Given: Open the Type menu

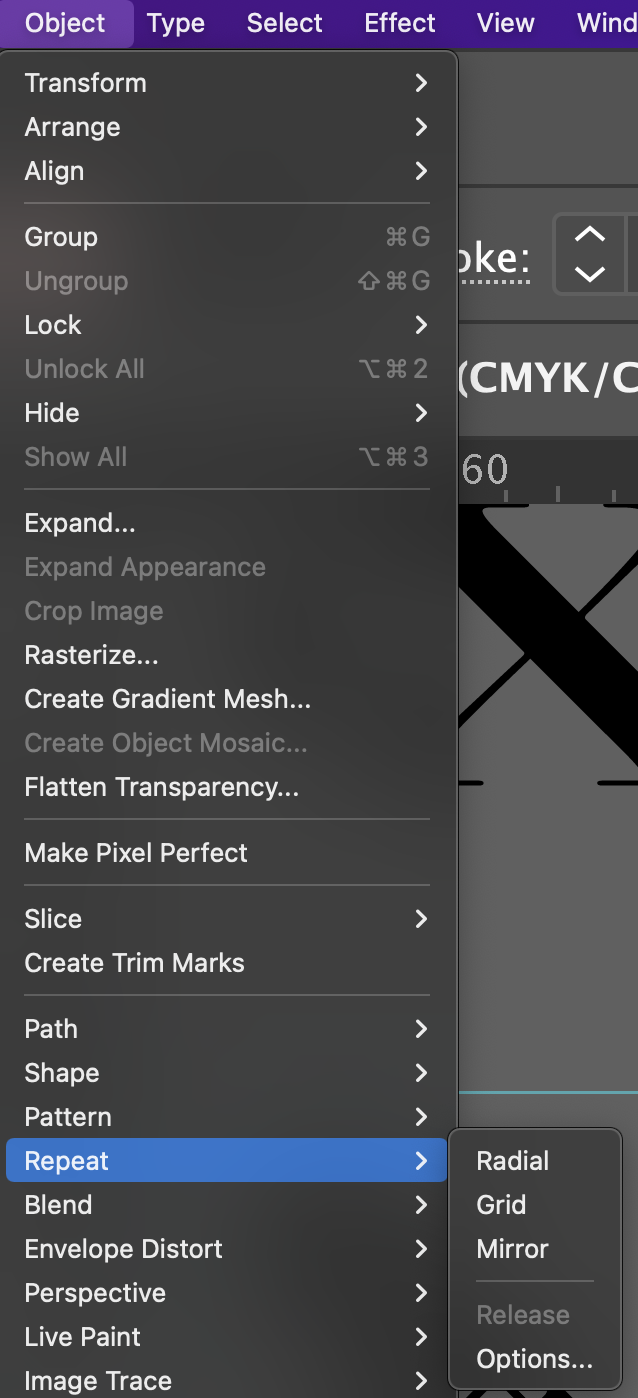Looking at the screenshot, I should pos(176,23).
